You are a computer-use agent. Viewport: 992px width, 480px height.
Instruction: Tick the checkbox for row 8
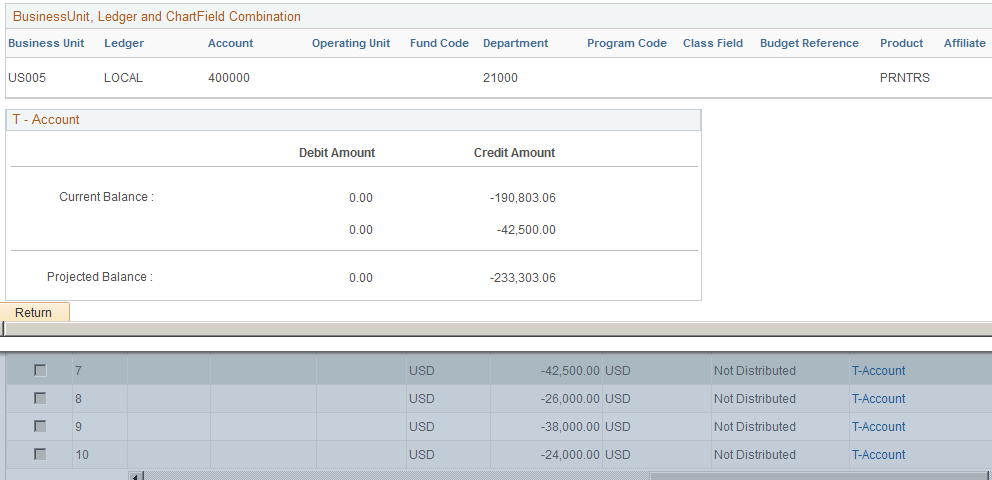40,398
